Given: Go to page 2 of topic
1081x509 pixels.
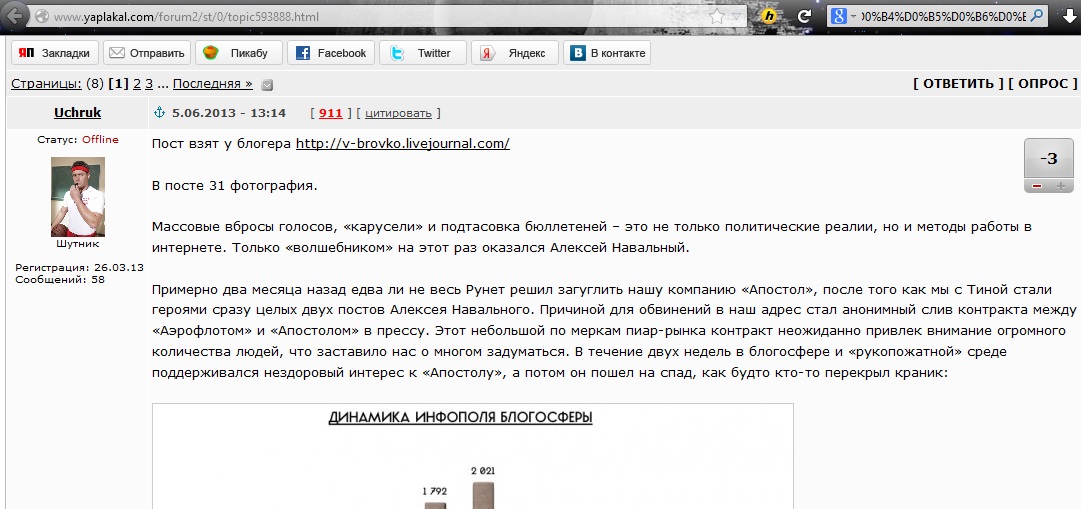Looking at the screenshot, I should point(137,84).
